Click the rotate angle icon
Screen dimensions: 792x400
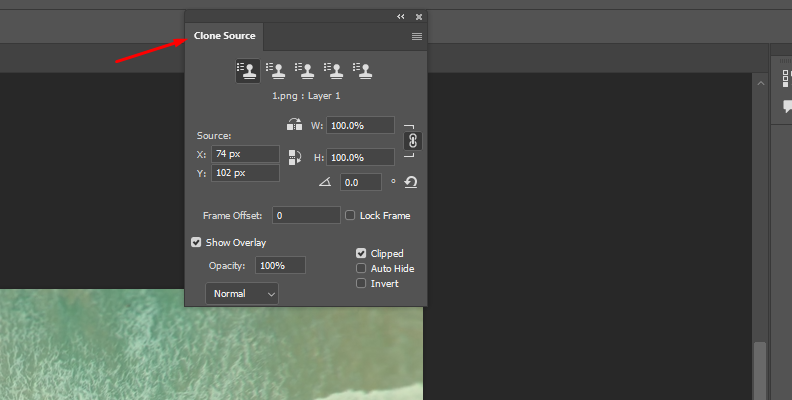(x=325, y=182)
